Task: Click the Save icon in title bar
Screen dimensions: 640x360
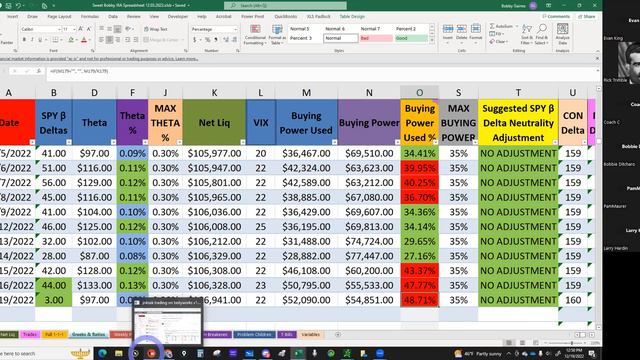Action: pyautogui.click(x=9, y=6)
